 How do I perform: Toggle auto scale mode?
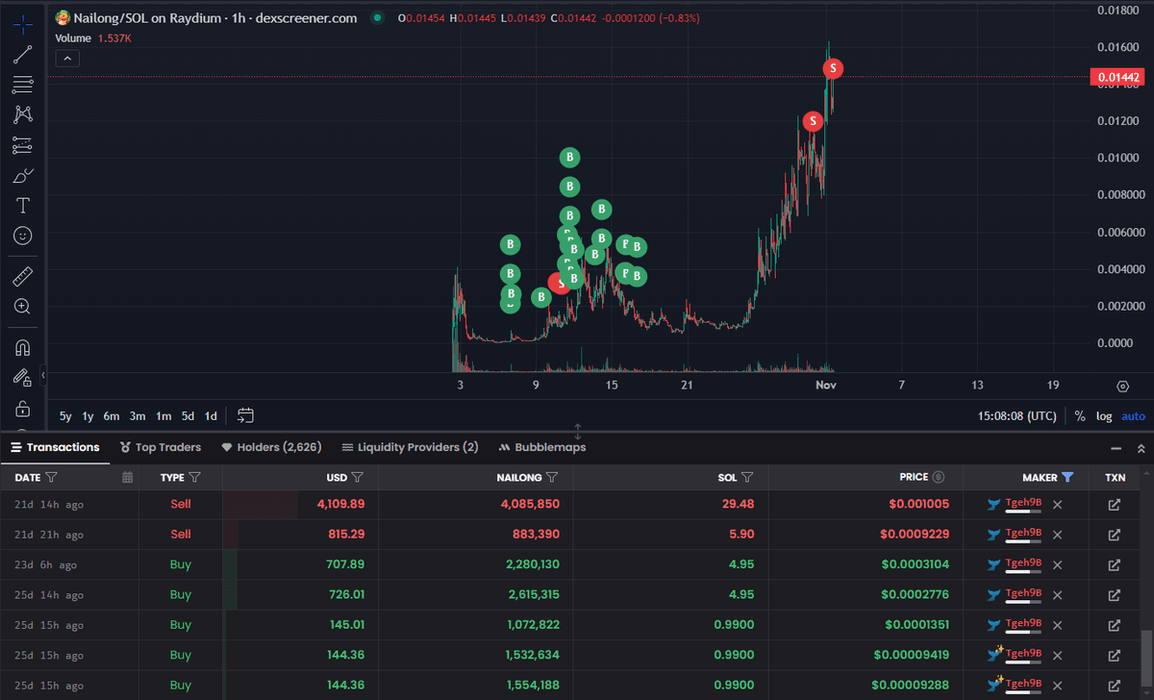(1133, 416)
